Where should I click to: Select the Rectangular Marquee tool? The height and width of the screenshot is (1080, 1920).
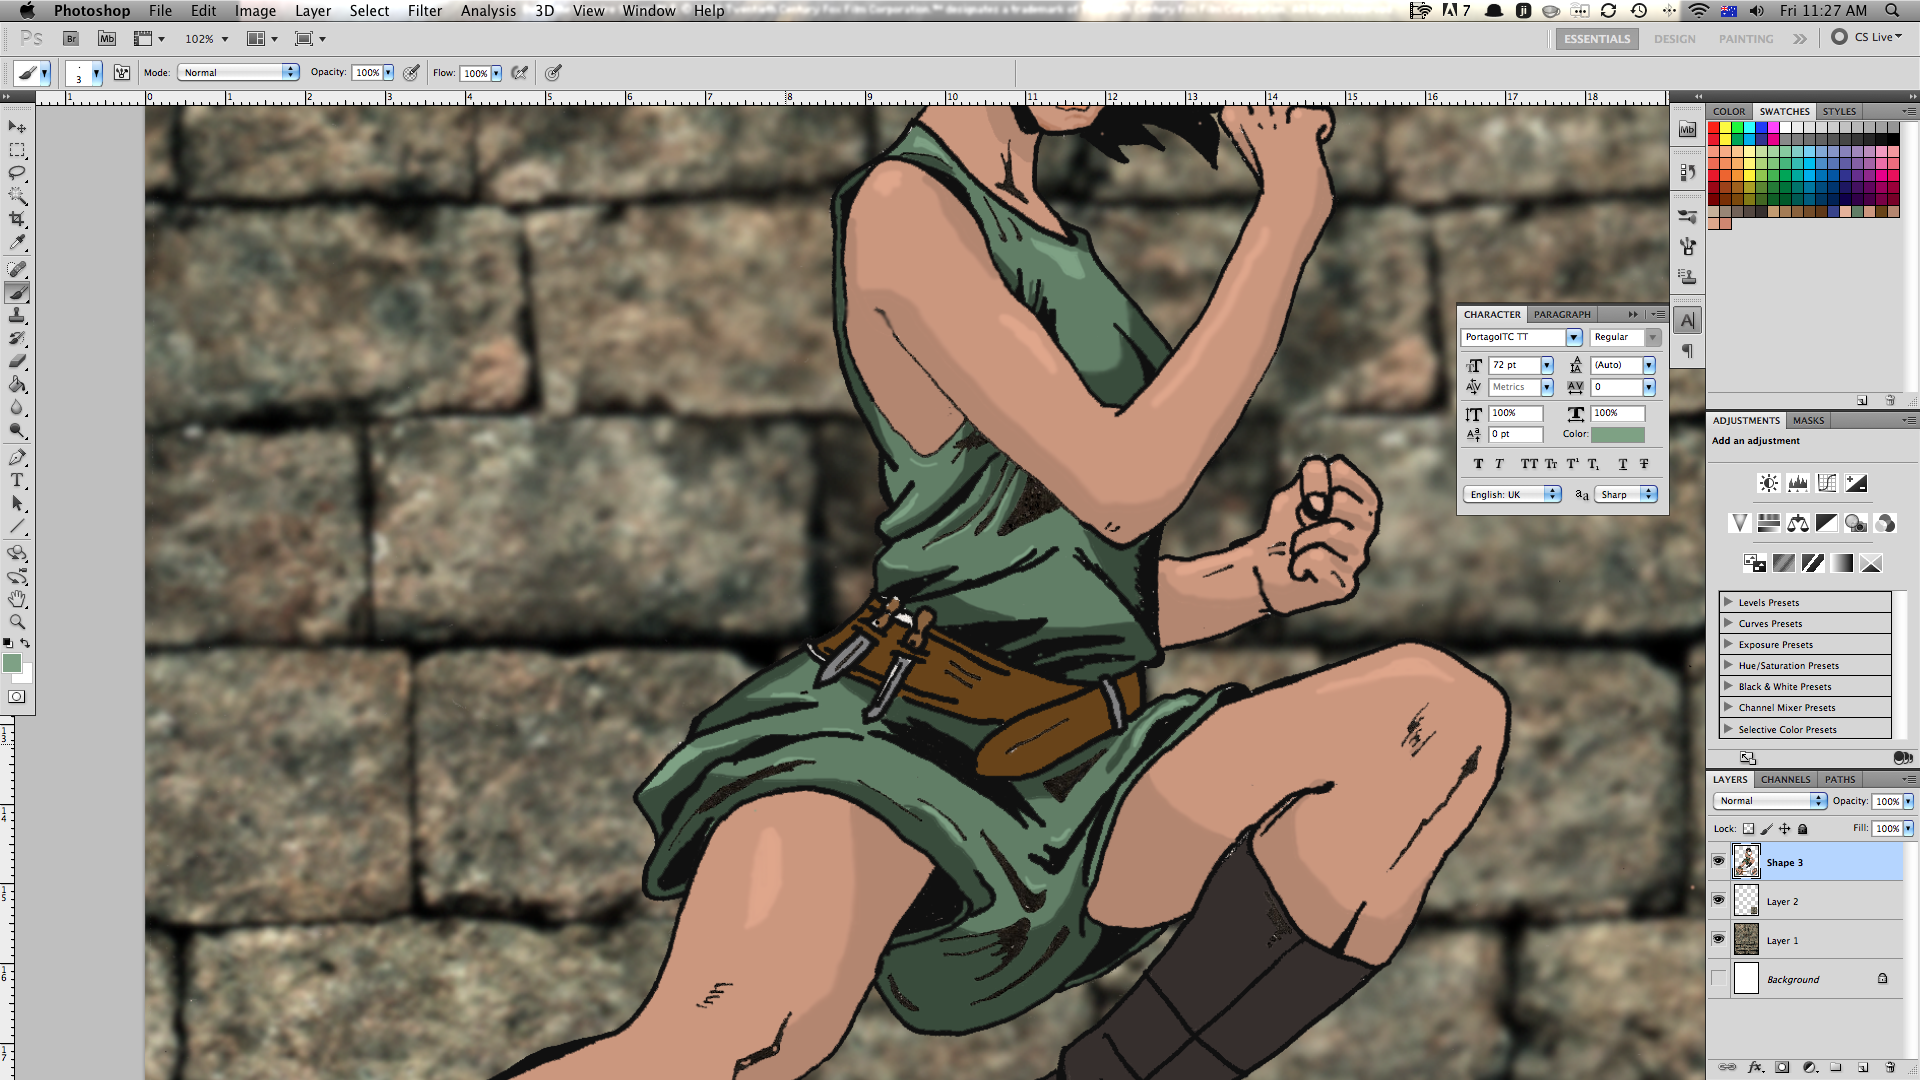coord(17,150)
